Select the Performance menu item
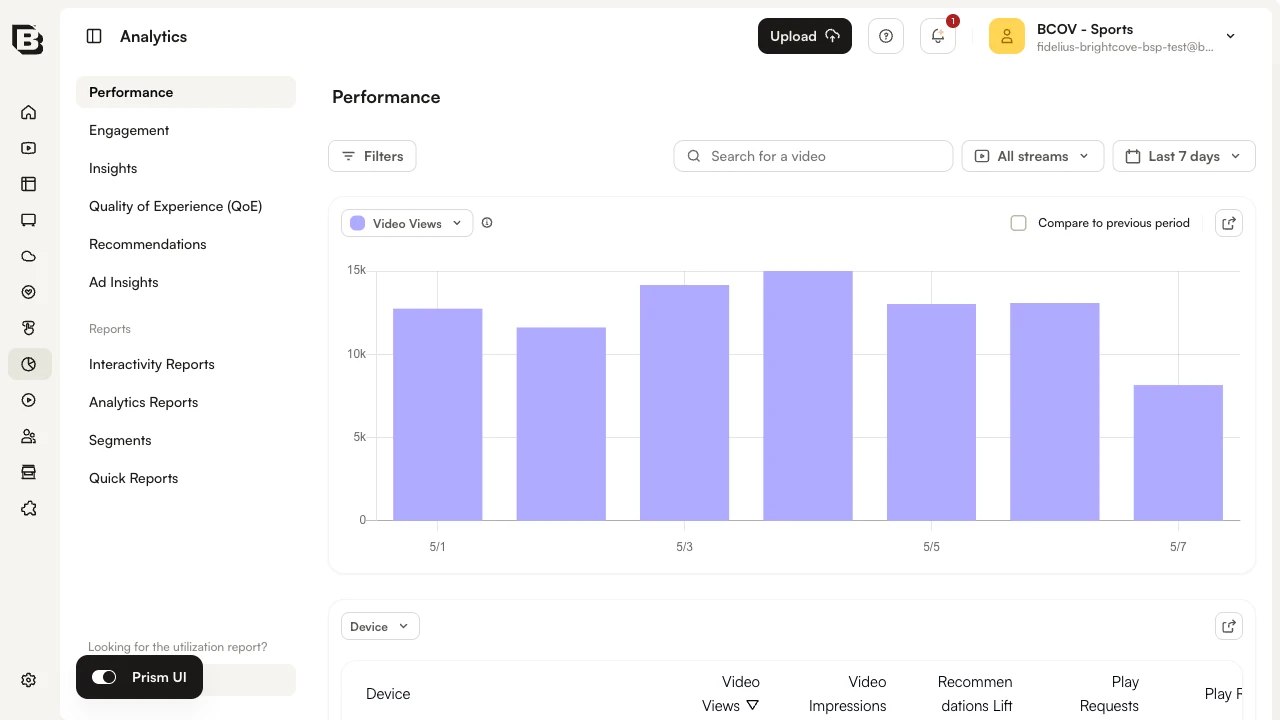The image size is (1280, 720). click(186, 92)
